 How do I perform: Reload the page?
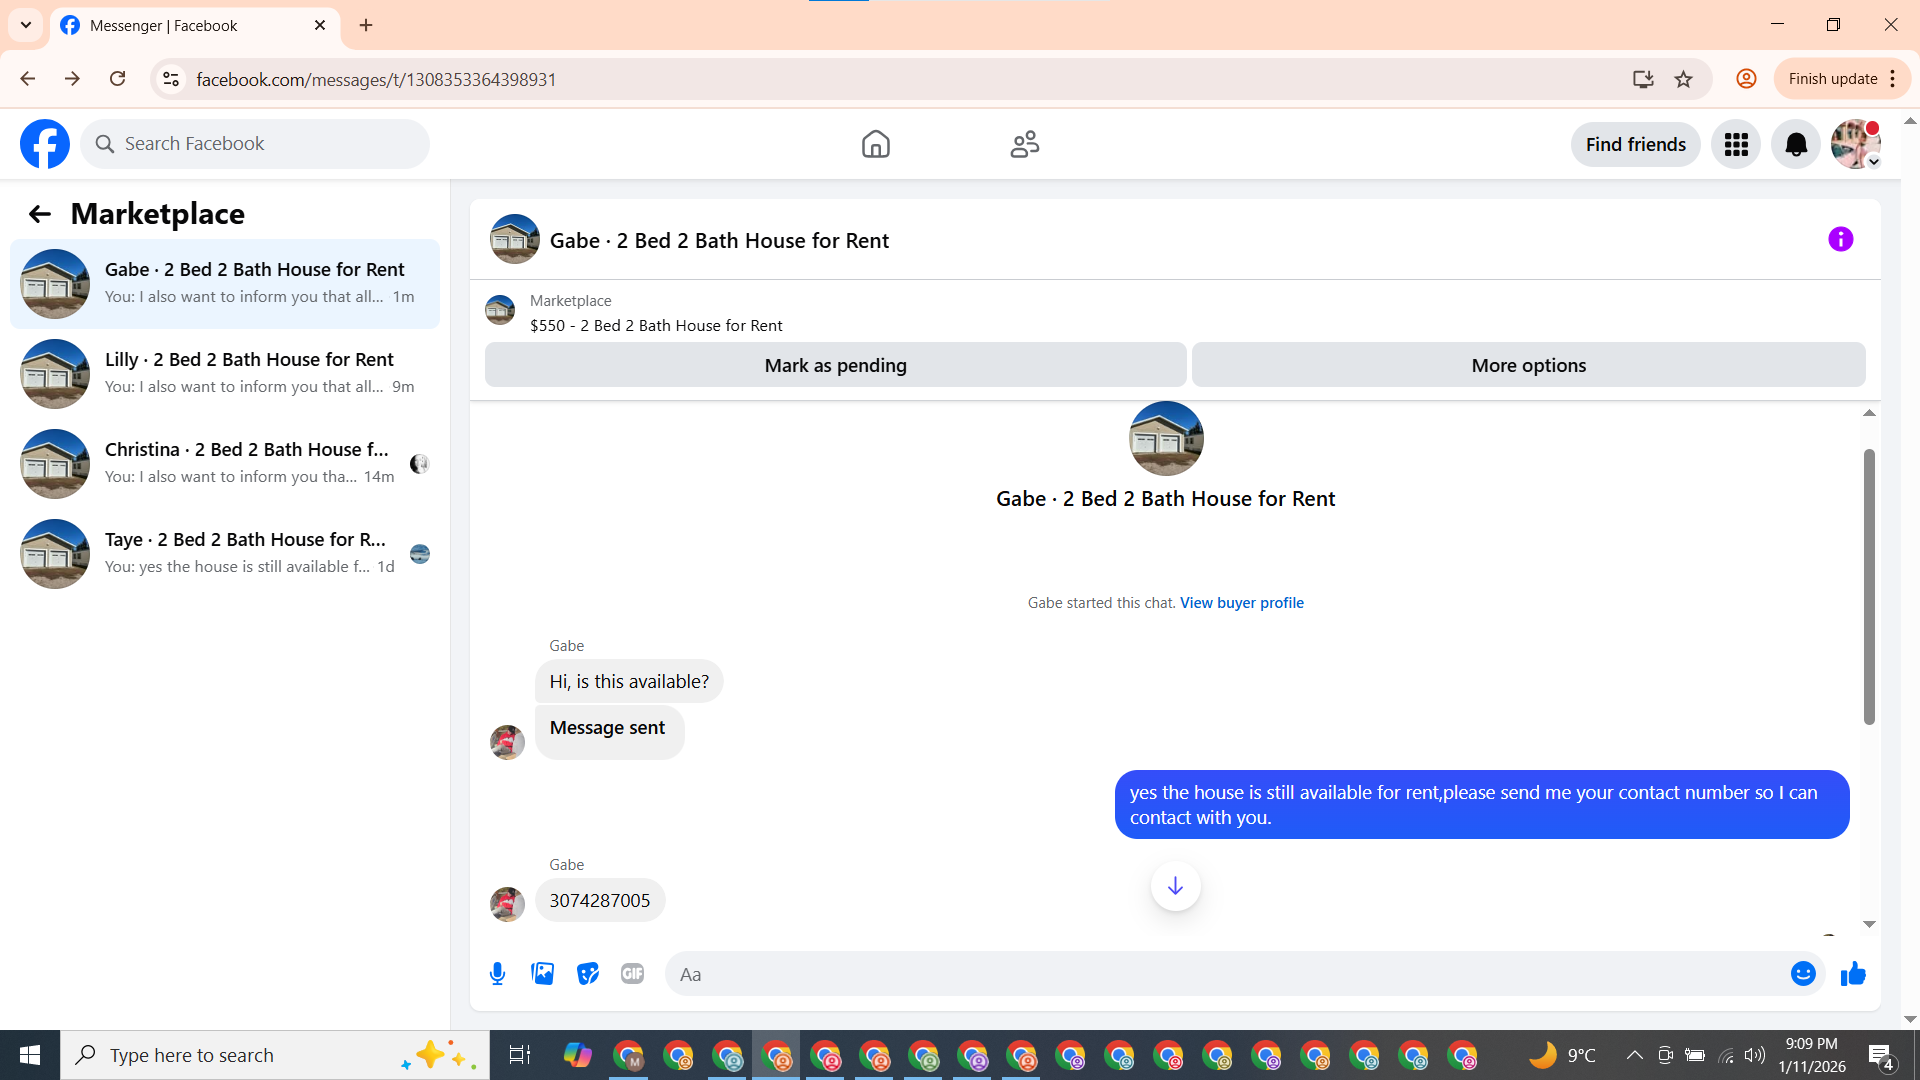[x=118, y=79]
